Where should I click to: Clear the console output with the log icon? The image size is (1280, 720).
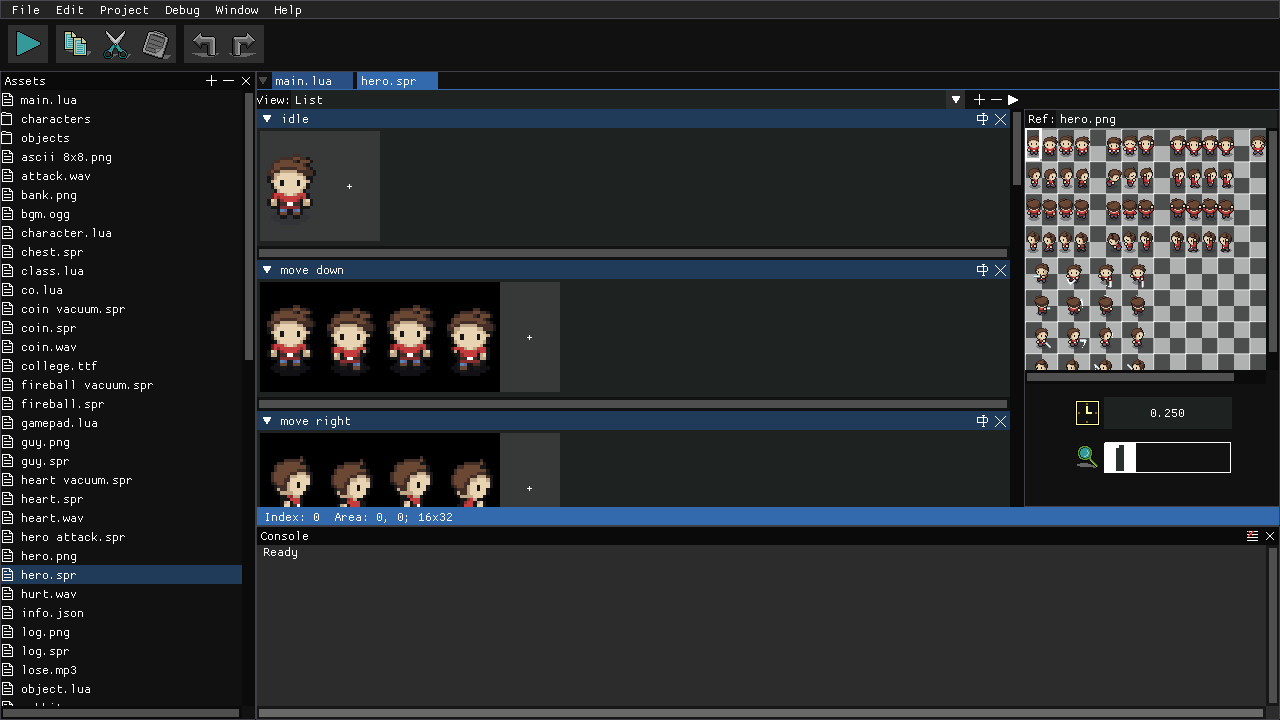pos(1252,535)
